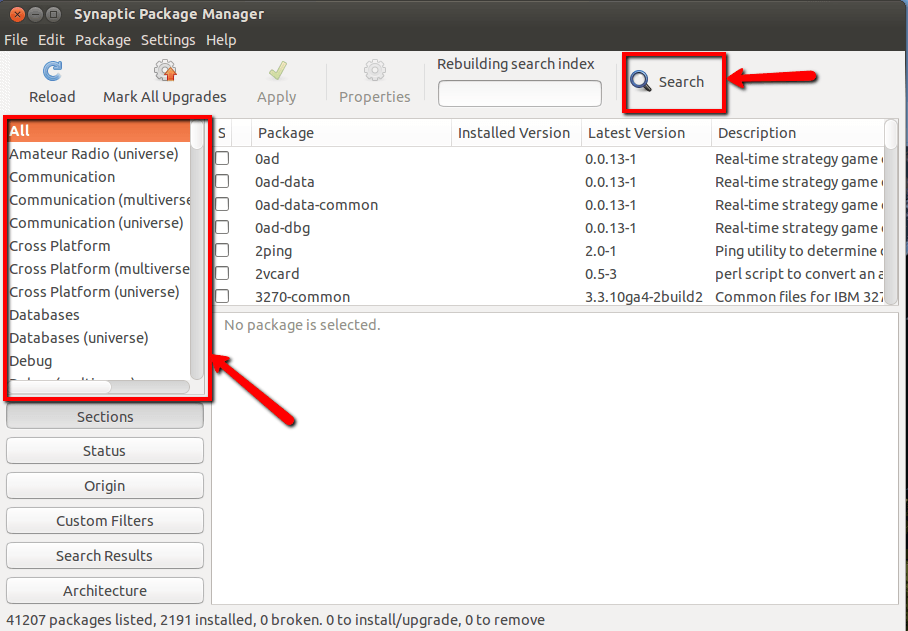Toggle the checkbox for package 0ad
The width and height of the screenshot is (908, 631).
click(222, 159)
